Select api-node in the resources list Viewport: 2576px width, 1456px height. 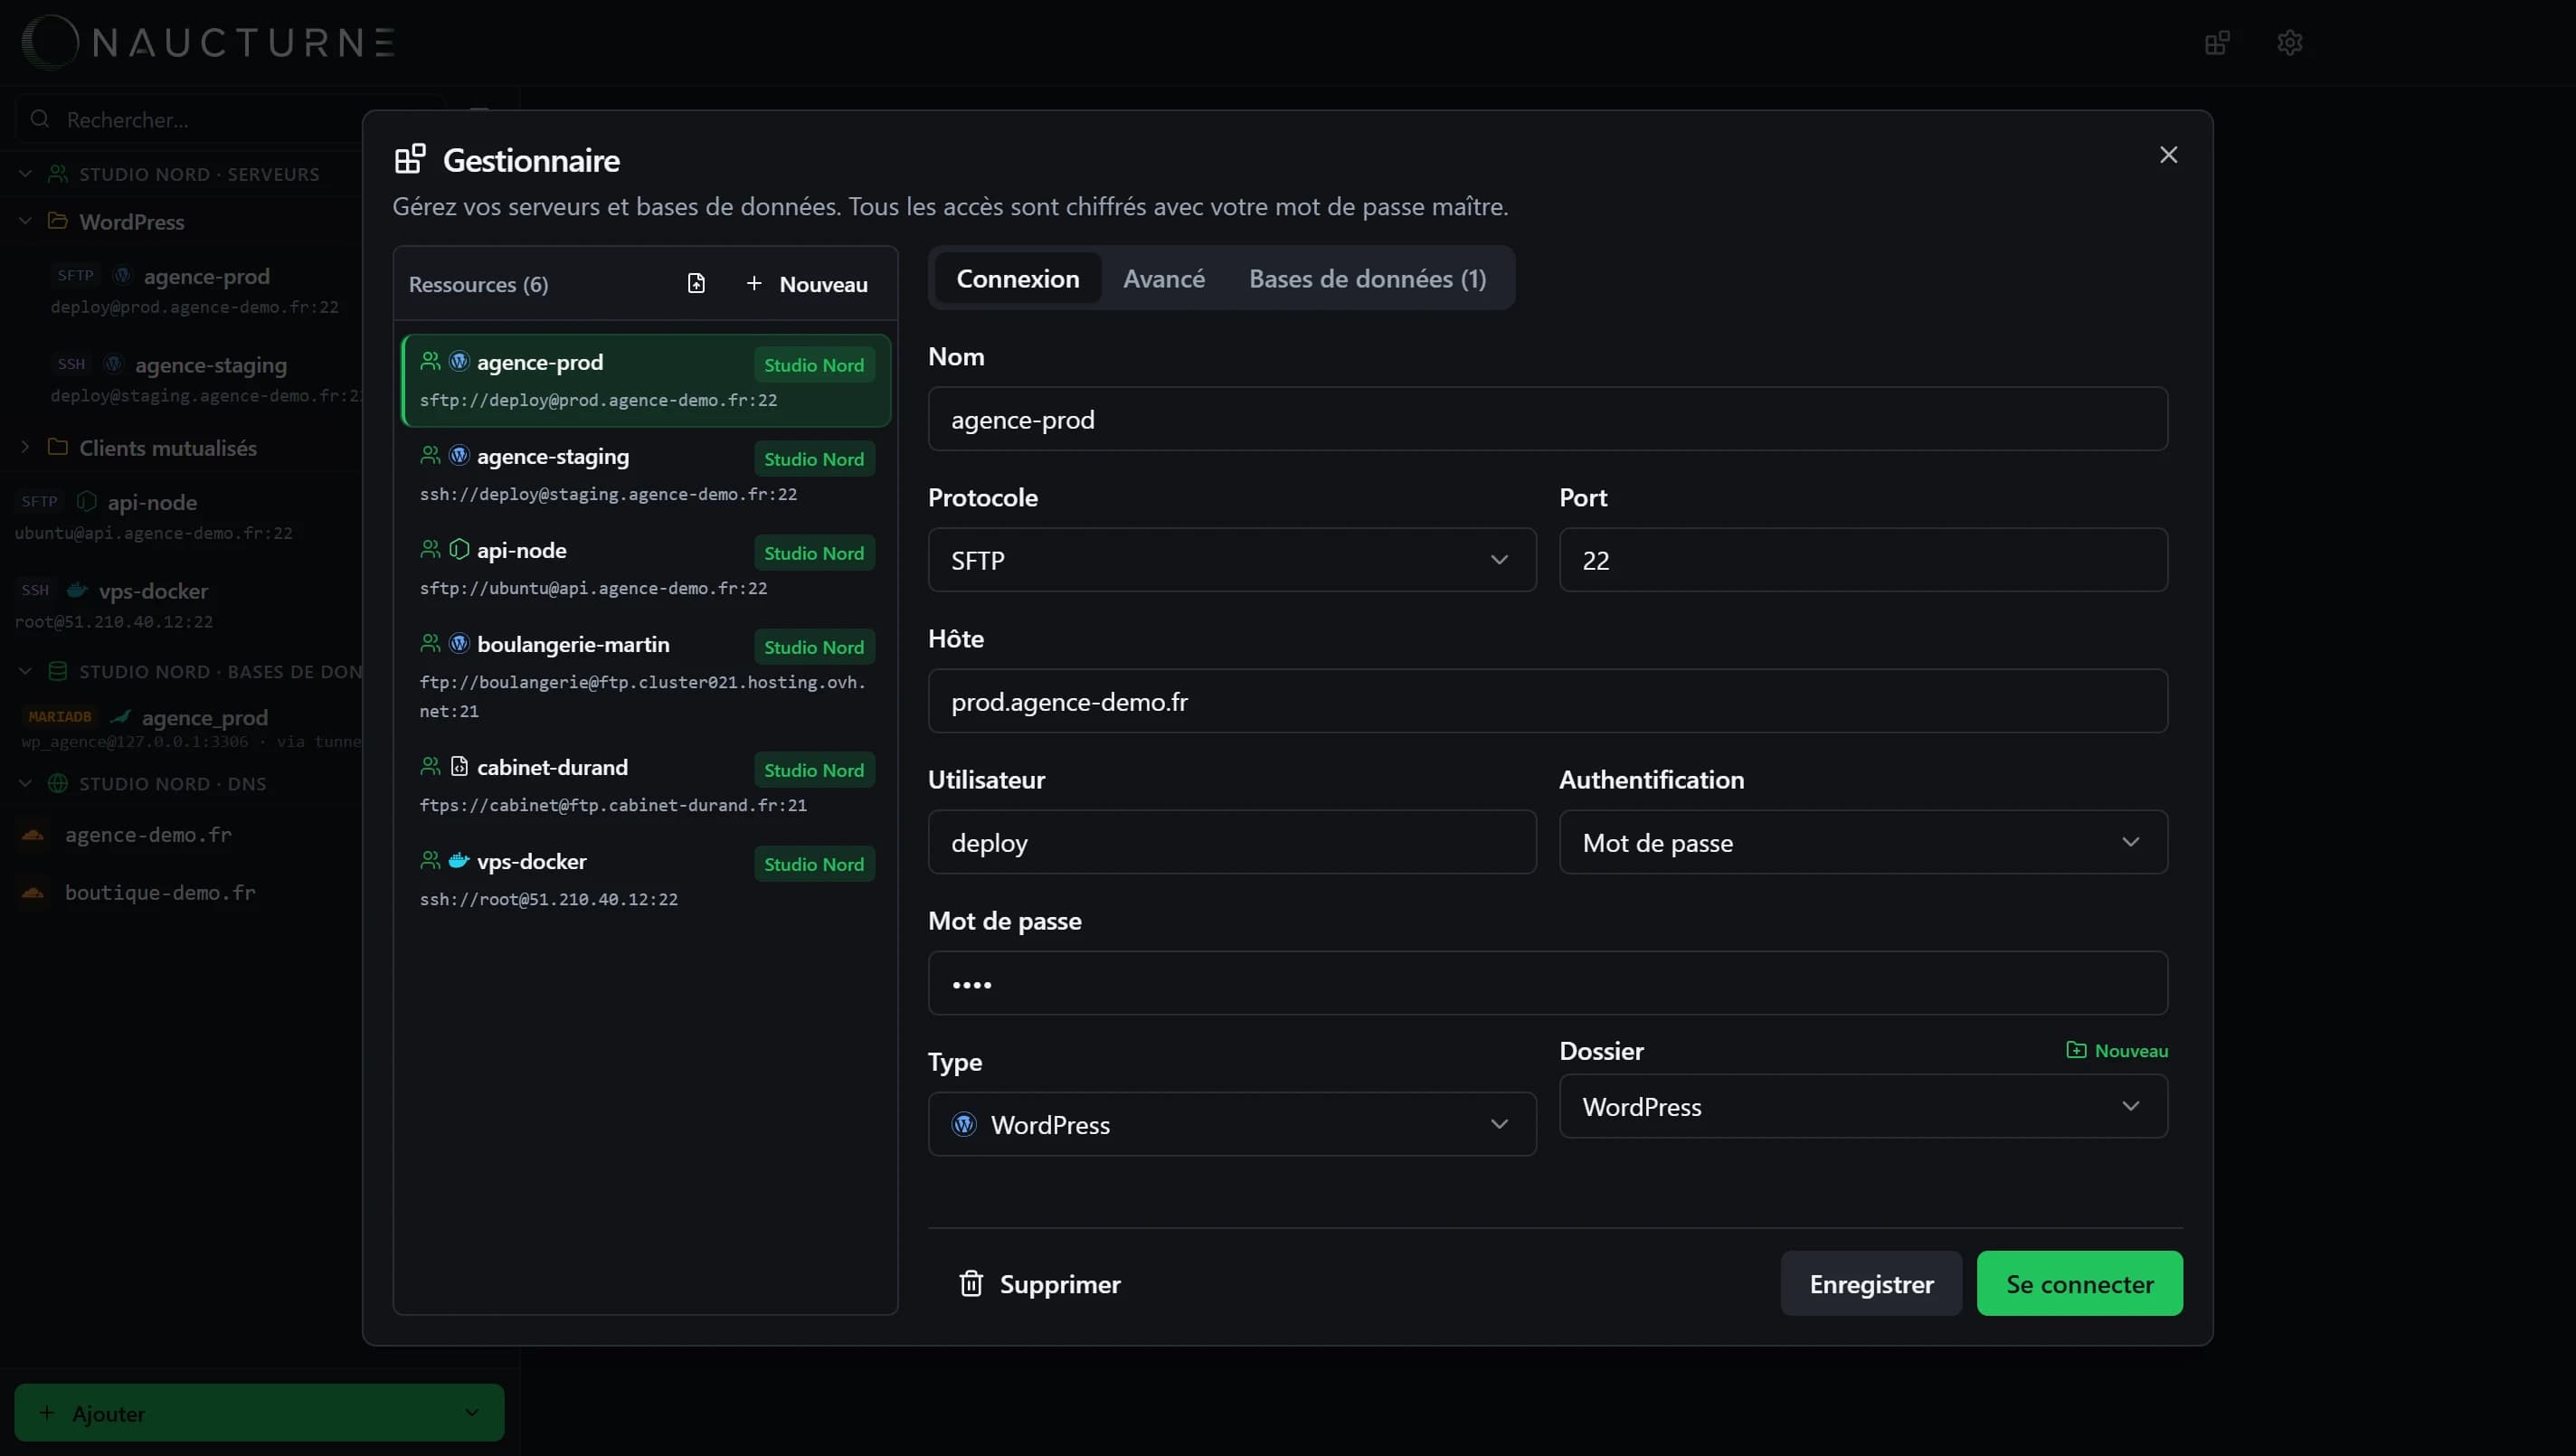click(646, 569)
